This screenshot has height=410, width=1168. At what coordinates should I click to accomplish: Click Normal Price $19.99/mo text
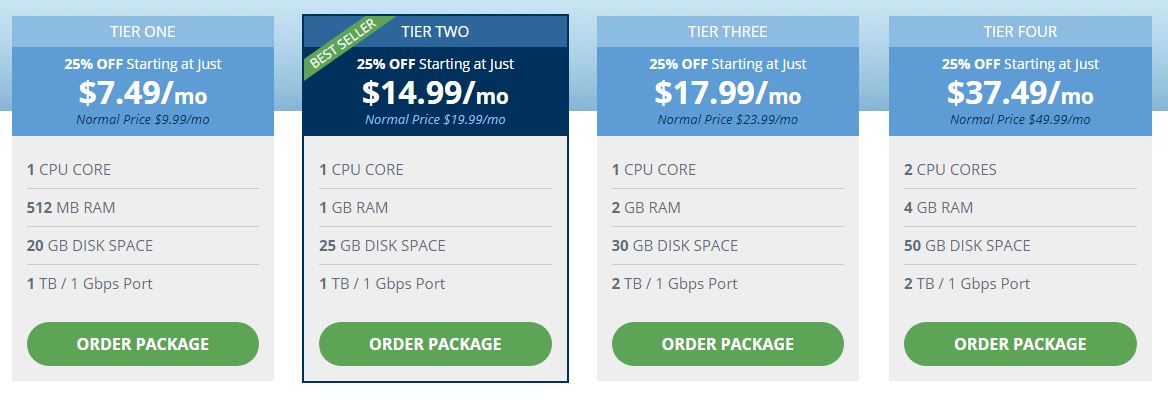(435, 119)
